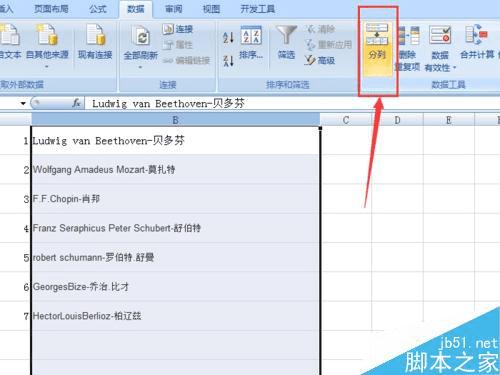This screenshot has height=375, width=500.
Task: Click the 编辑链接 button
Action: pyautogui.click(x=187, y=60)
